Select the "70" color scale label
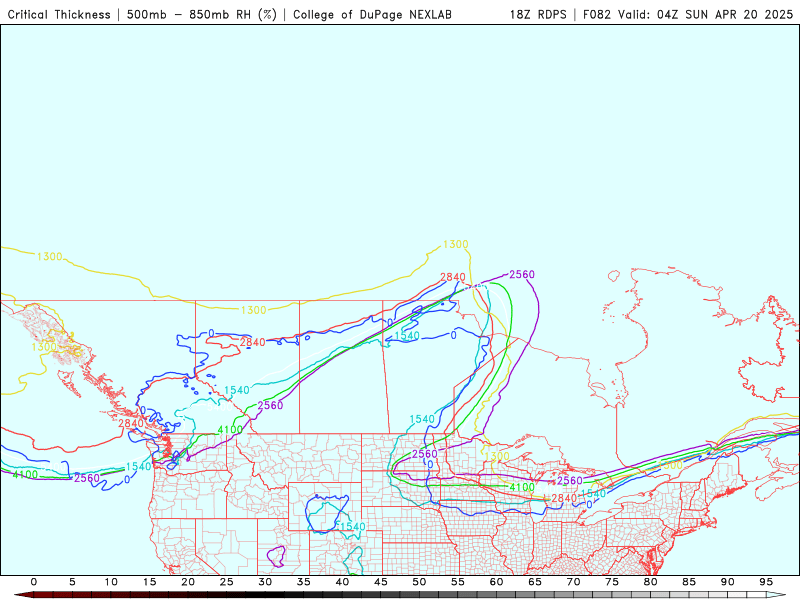 coord(573,582)
